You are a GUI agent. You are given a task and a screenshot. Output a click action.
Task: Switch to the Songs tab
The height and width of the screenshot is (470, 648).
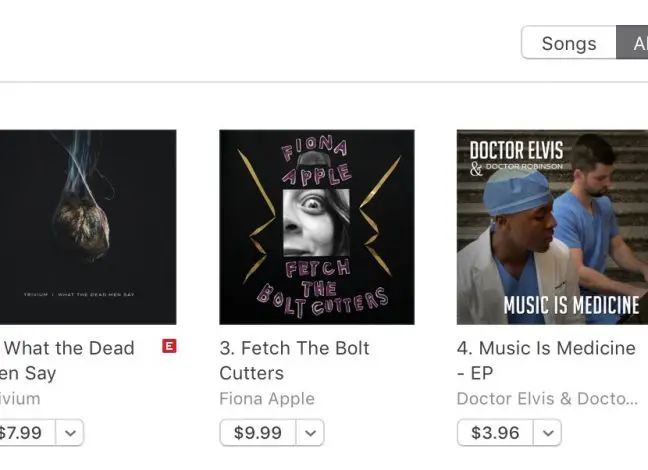tap(568, 43)
